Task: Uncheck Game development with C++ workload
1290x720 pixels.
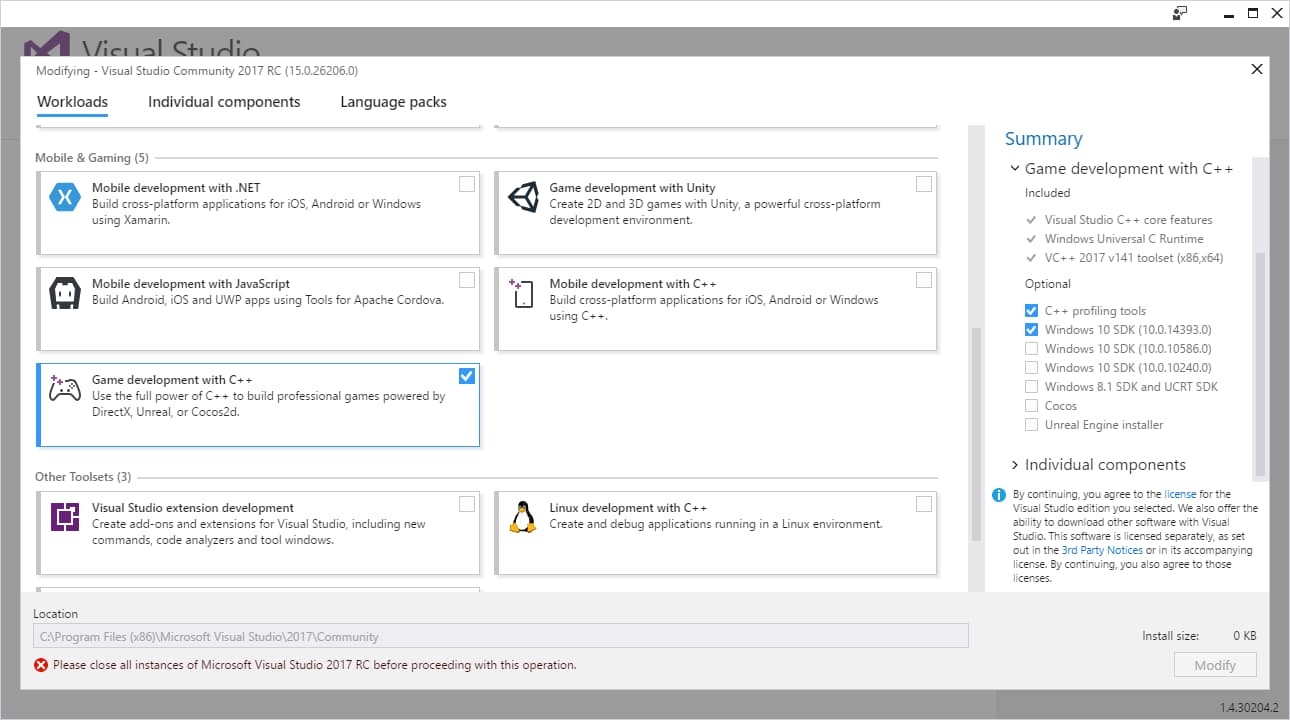Action: [x=467, y=376]
